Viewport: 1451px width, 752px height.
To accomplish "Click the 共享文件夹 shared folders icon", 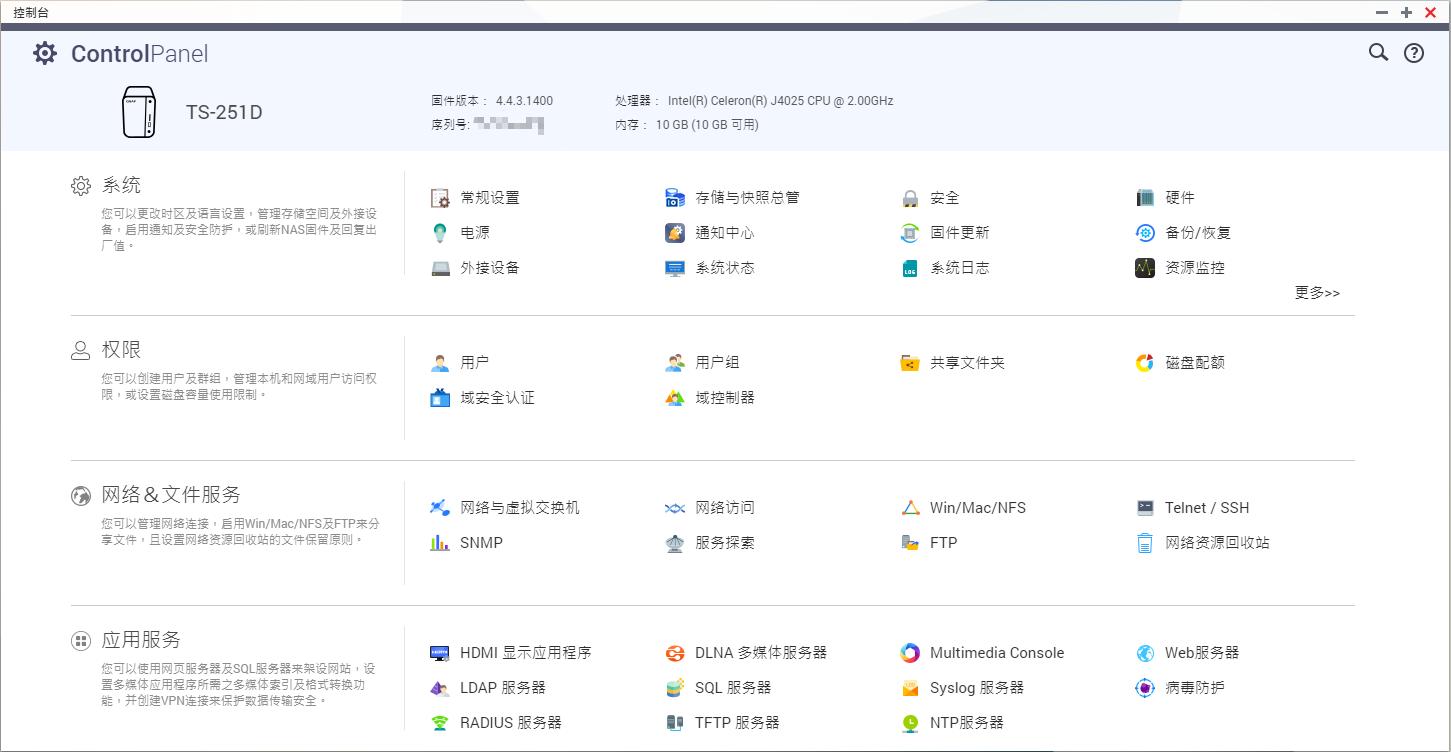I will pos(910,363).
